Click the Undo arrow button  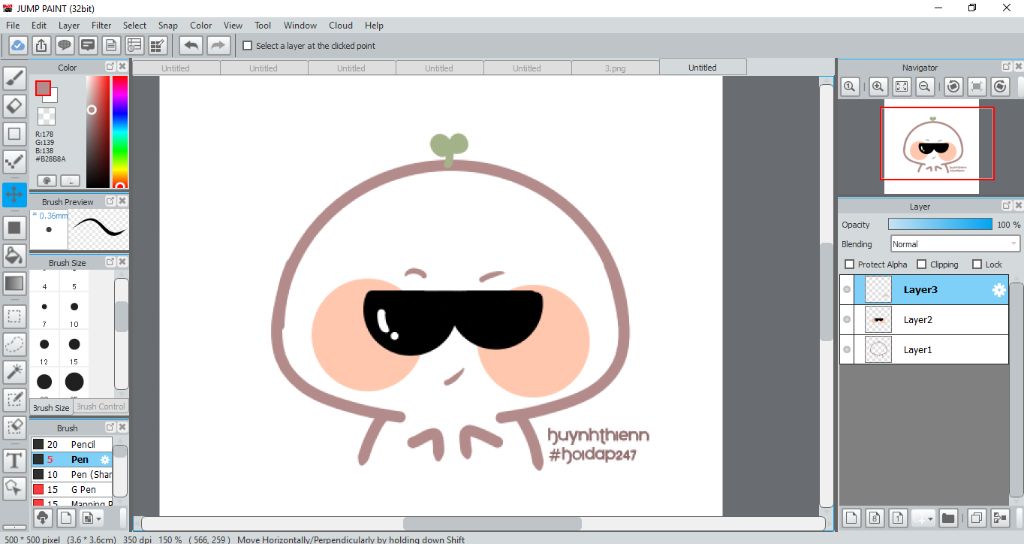coord(191,46)
